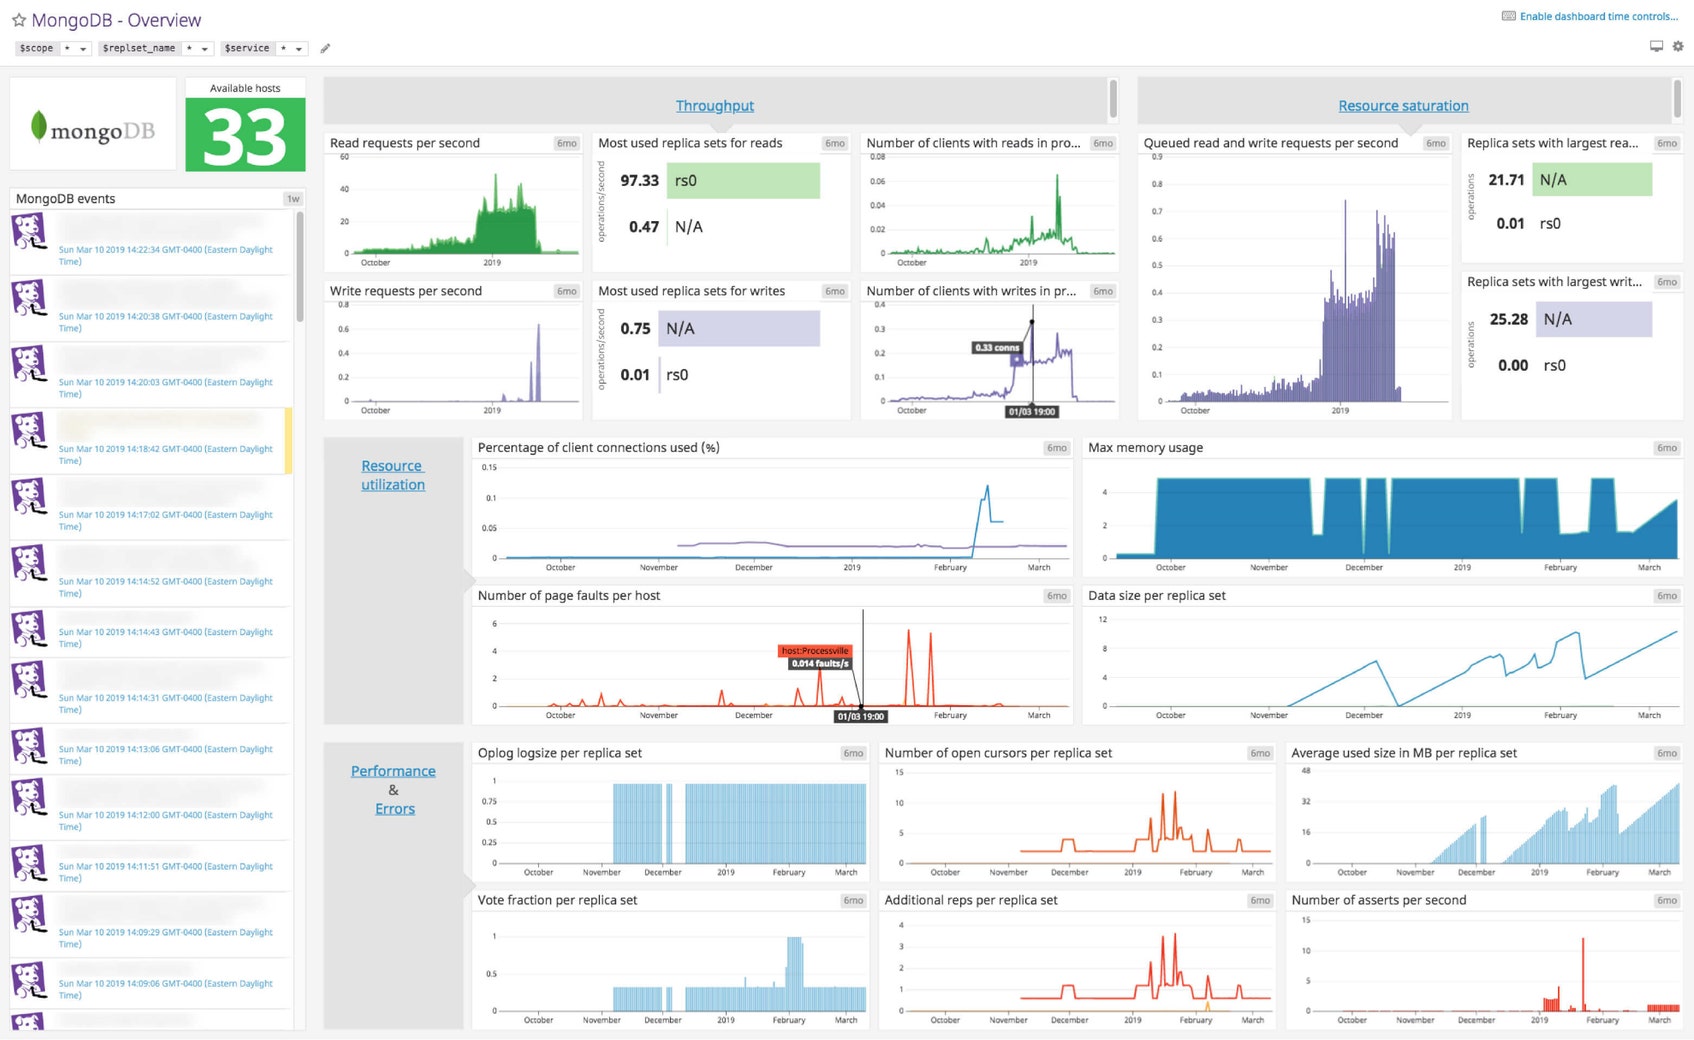Click the 1w badge on MongoDB events panel
This screenshot has width=1694, height=1040.
[293, 198]
